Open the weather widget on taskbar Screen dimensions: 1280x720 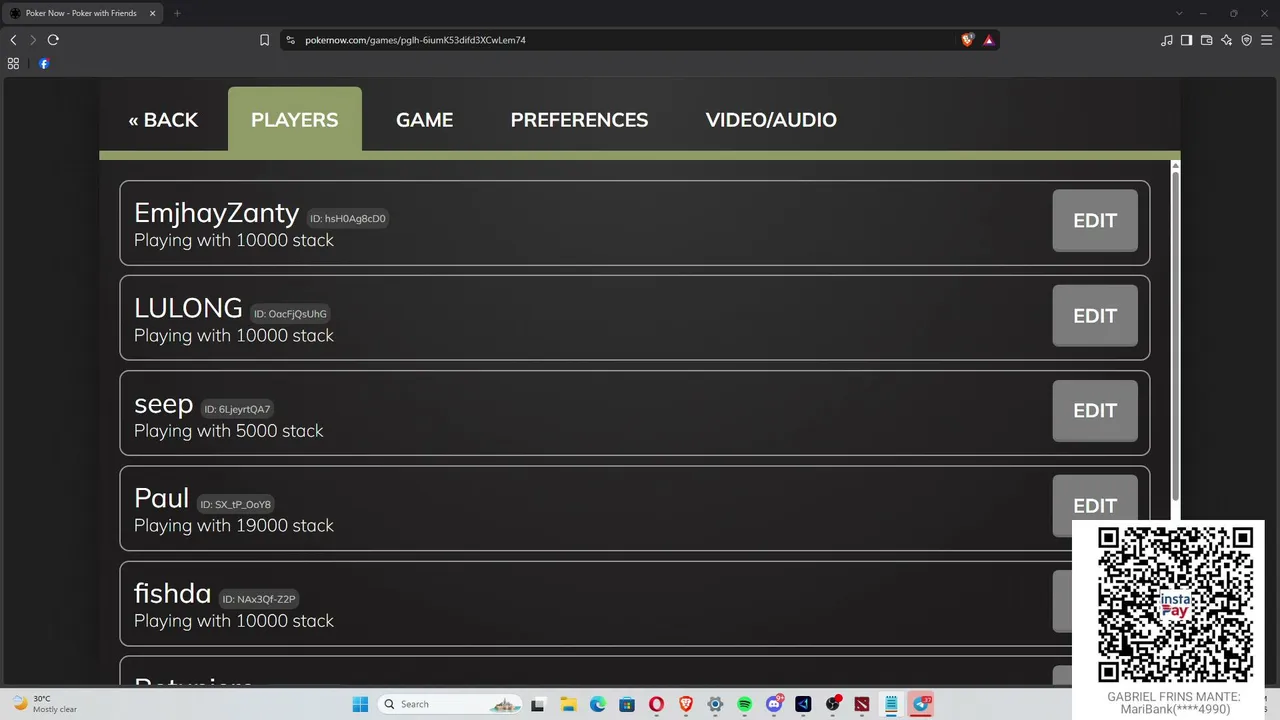click(45, 704)
